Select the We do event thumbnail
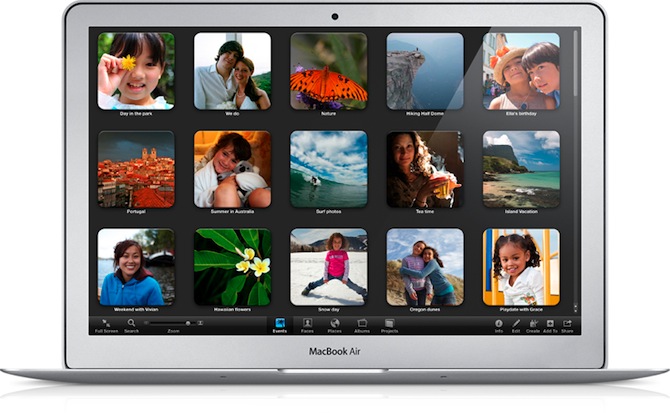The width and height of the screenshot is (670, 413). coord(232,71)
